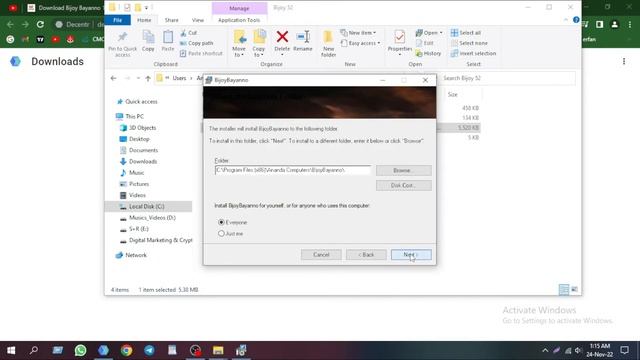Collapse the ribbon with chevron
Screen dimensions: 640x360
[x=566, y=20]
